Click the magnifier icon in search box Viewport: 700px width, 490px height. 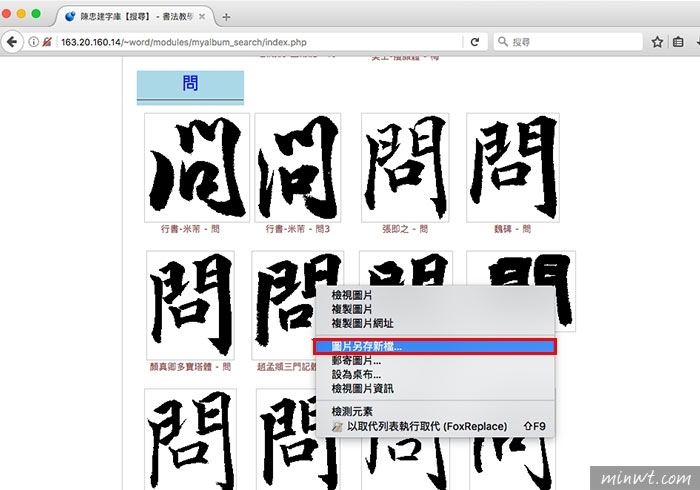[503, 42]
